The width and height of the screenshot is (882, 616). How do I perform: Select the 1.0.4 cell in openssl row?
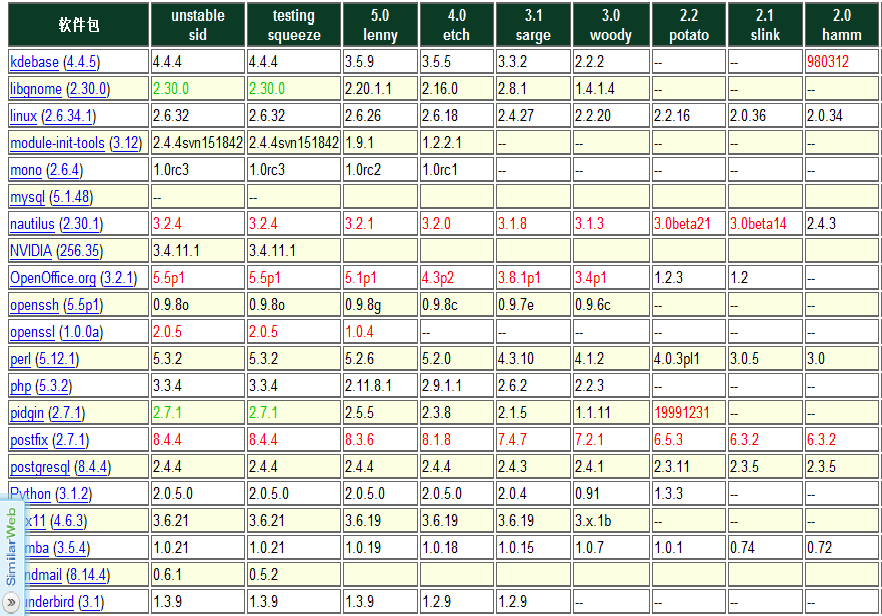coord(380,331)
